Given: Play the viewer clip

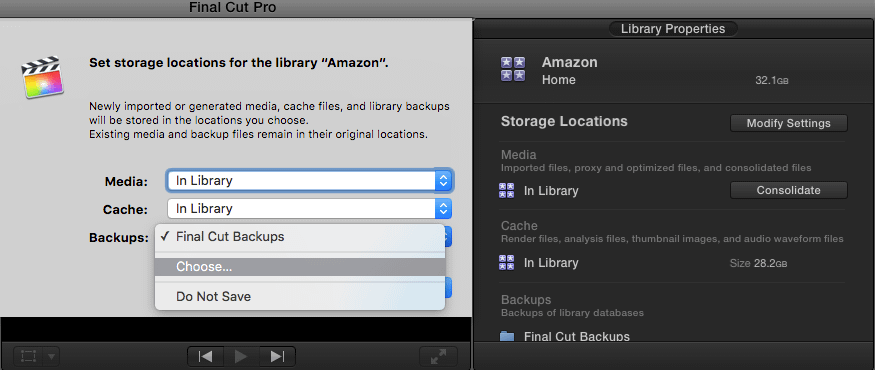Looking at the screenshot, I should point(242,356).
